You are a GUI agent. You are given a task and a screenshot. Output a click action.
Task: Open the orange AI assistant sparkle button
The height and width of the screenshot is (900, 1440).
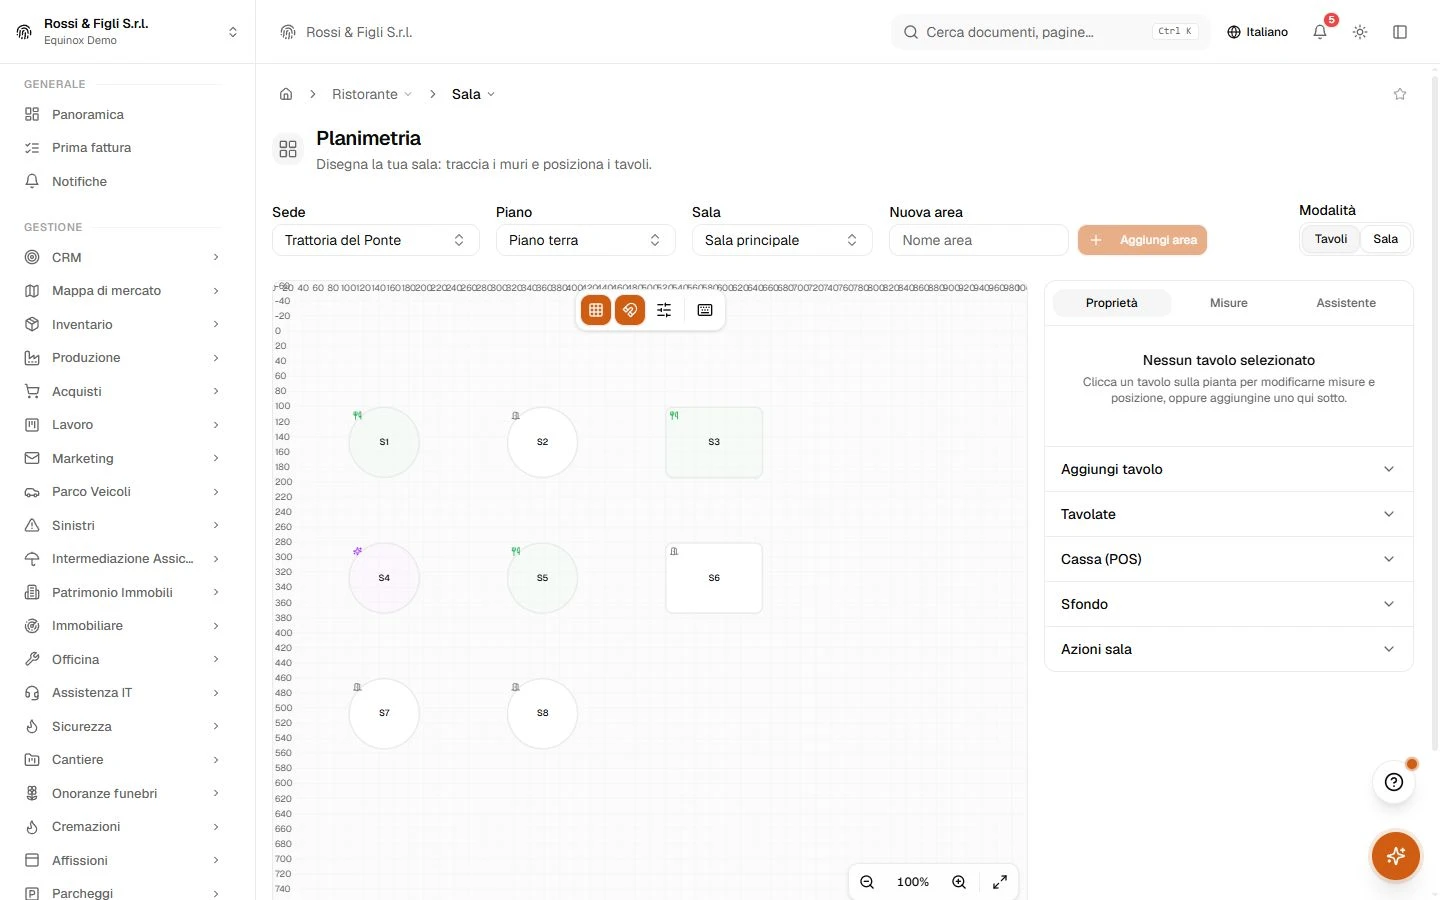(1396, 856)
